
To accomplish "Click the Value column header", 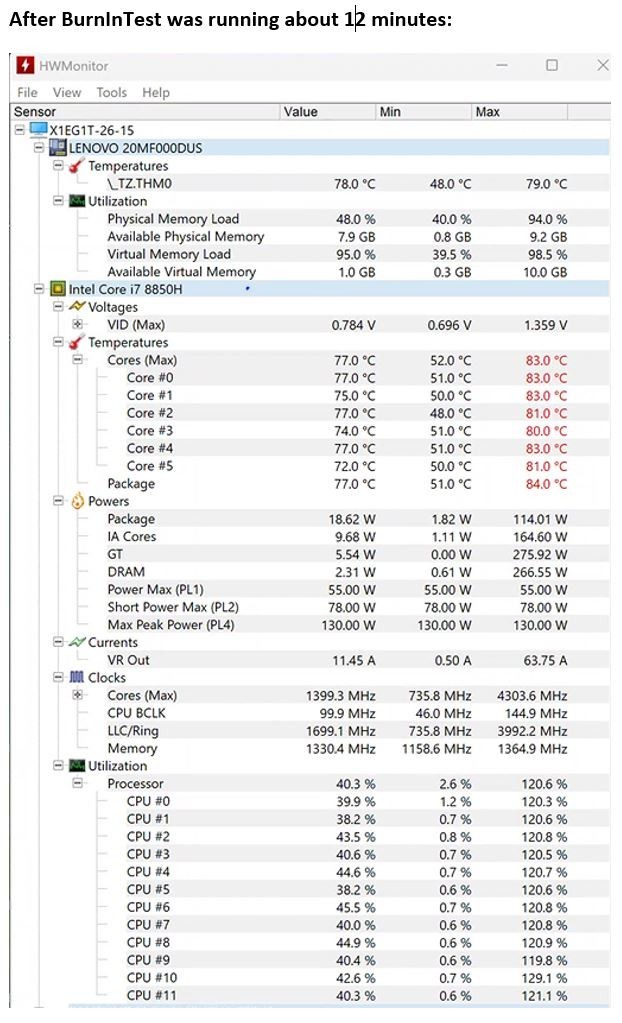I will click(x=328, y=112).
